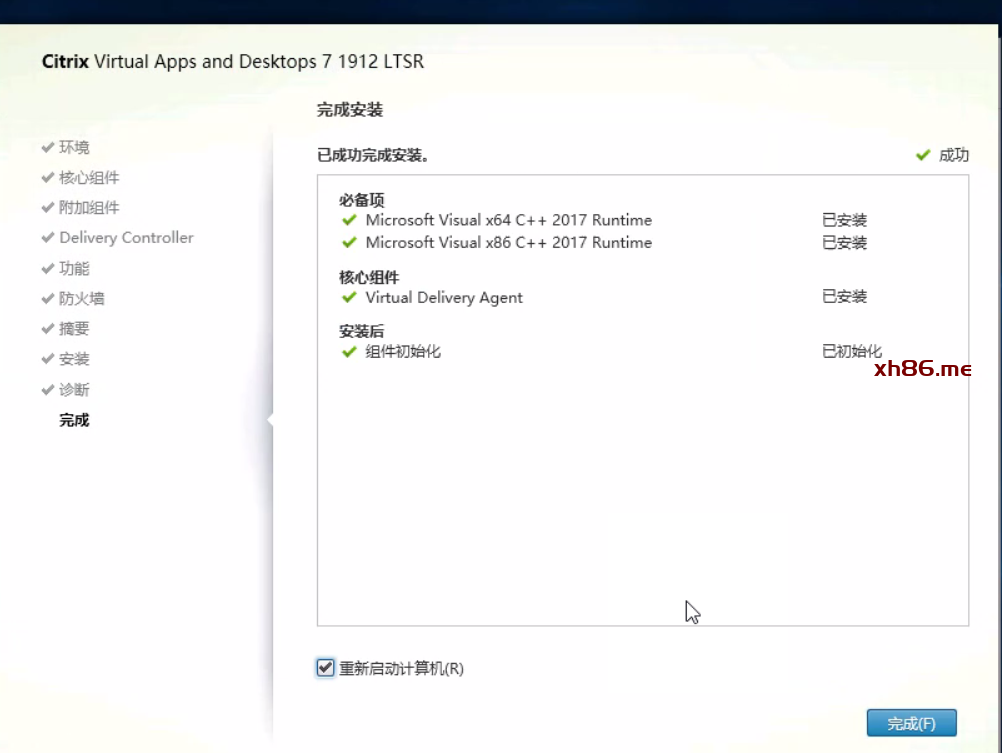Click the checkmark icon beside 防火墙 step
This screenshot has width=1002, height=753.
click(47, 298)
